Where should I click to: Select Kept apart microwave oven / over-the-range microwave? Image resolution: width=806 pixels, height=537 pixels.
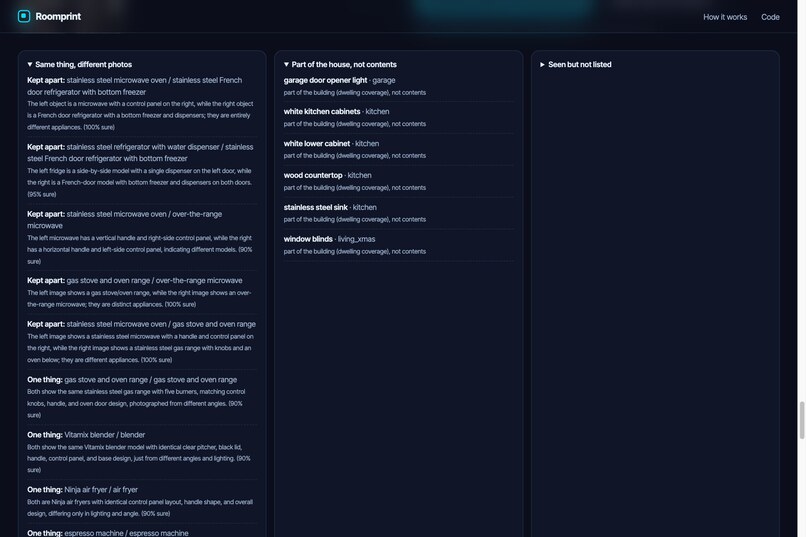142,237
